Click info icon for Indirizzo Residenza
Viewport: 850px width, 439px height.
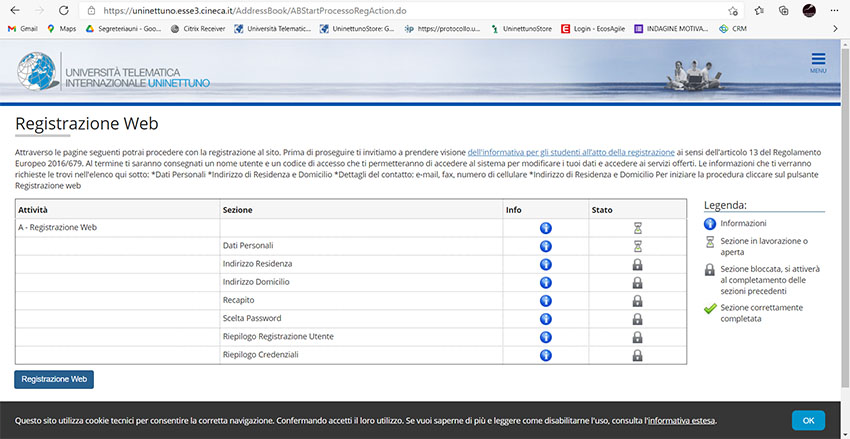(545, 264)
